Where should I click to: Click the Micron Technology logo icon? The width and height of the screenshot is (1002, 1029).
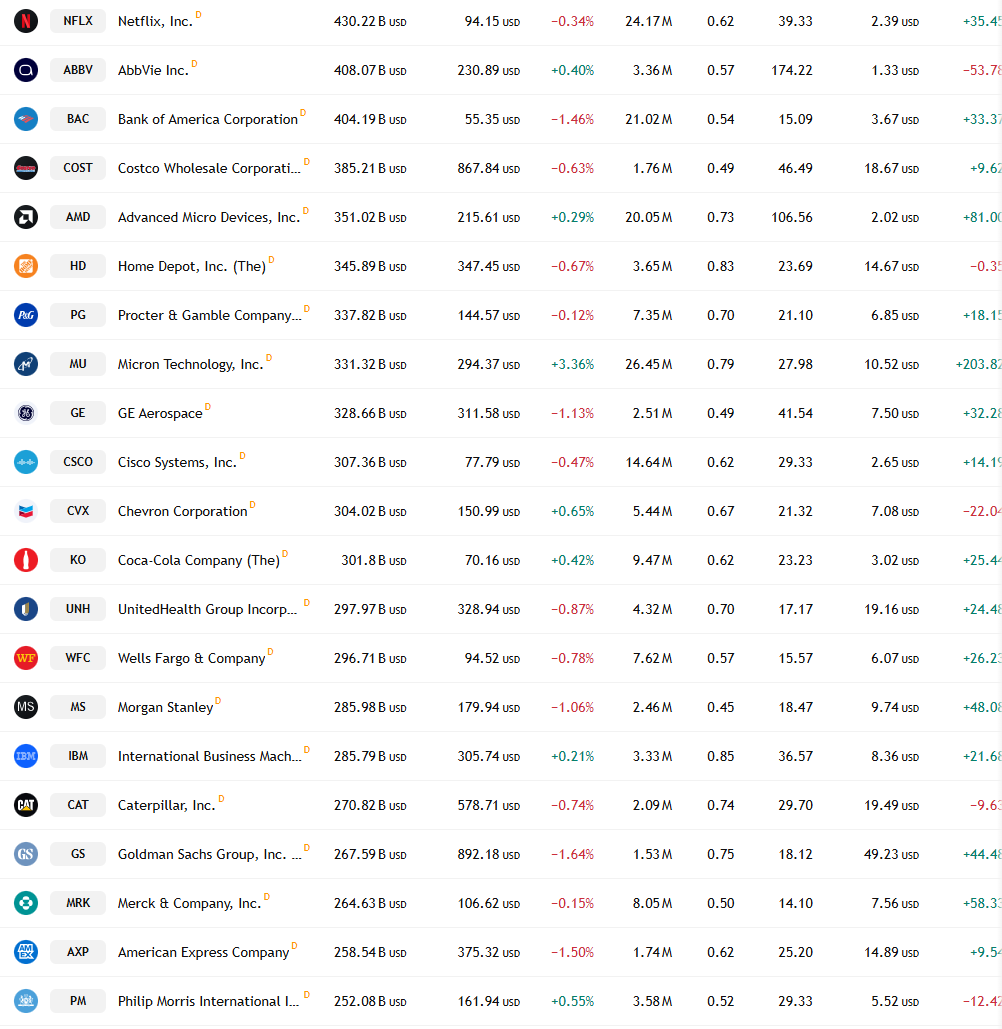coord(26,364)
